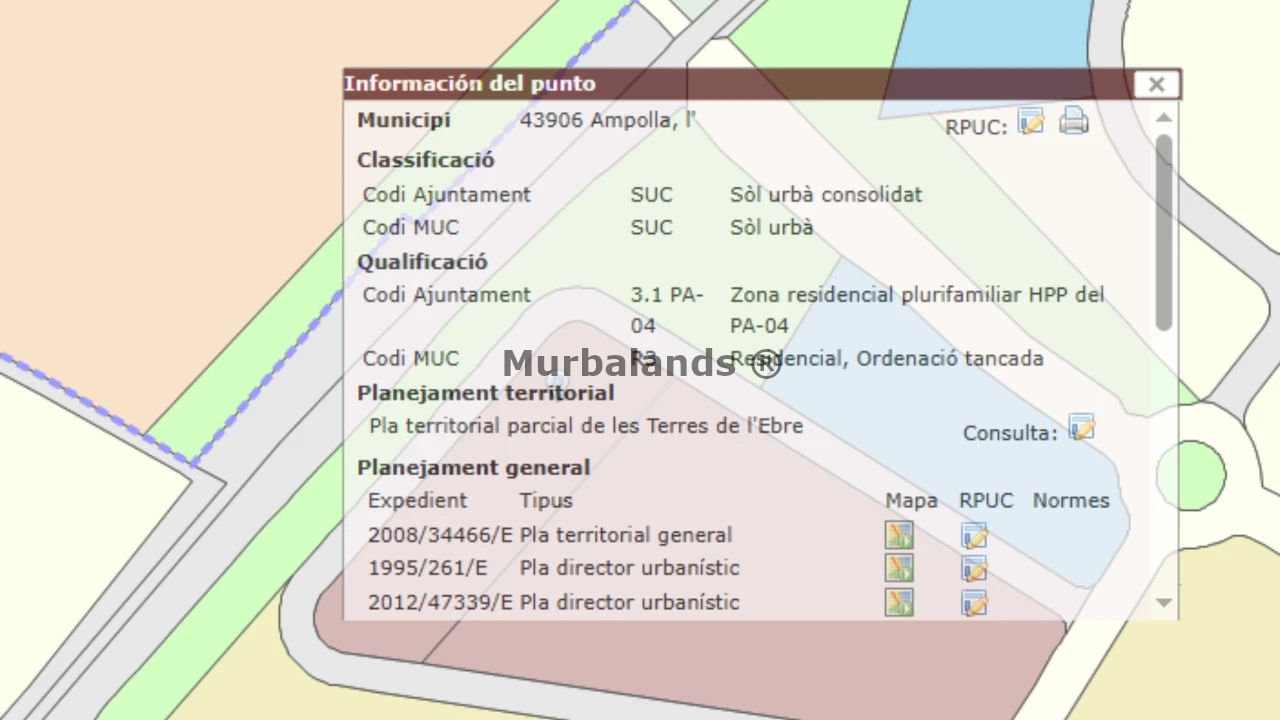Open Mapa icon for expedient 2012/47339/E
This screenshot has height=720, width=1280.
click(899, 602)
